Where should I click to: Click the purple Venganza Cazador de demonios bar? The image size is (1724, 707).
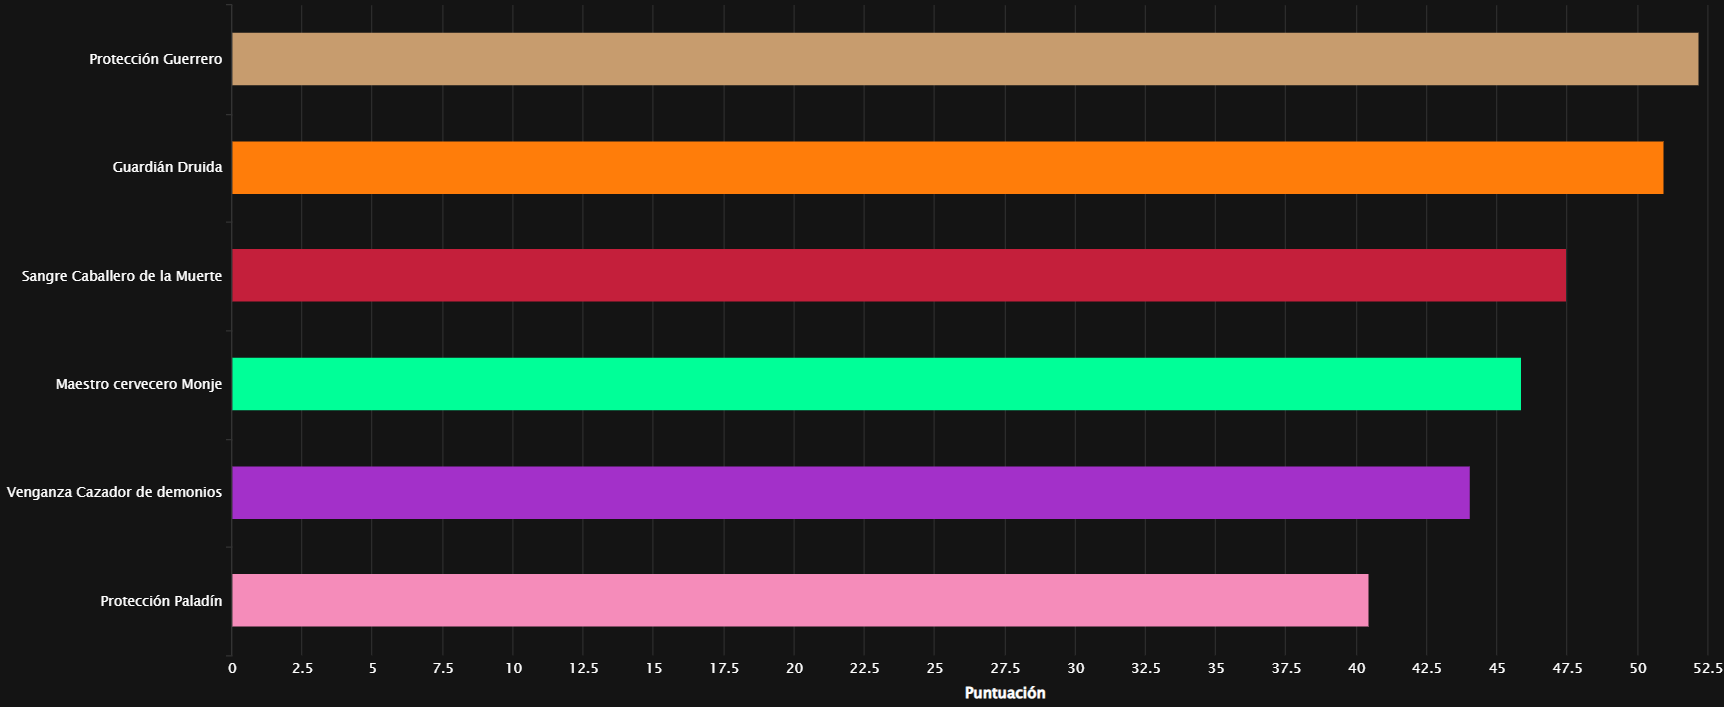851,492
